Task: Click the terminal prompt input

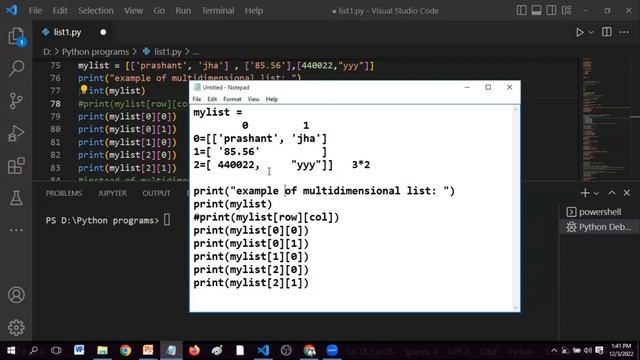Action: click(167, 220)
